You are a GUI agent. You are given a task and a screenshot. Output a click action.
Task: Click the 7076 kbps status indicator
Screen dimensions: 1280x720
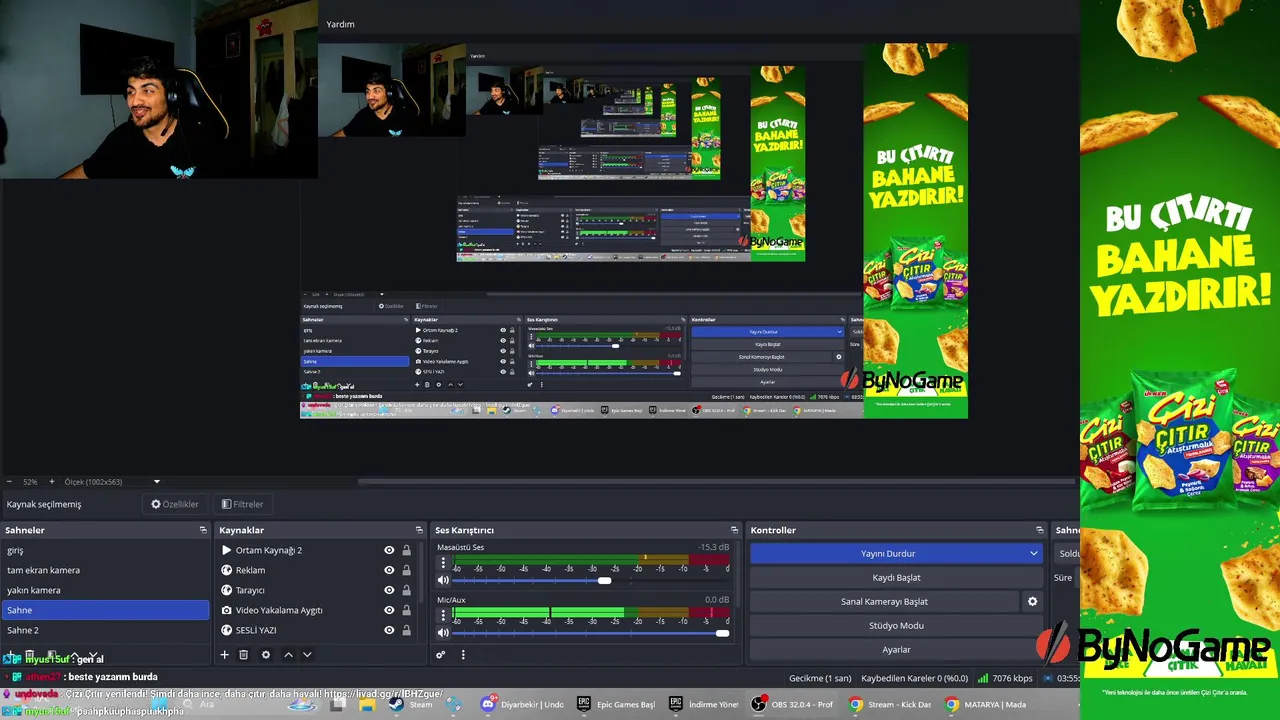tap(1005, 678)
